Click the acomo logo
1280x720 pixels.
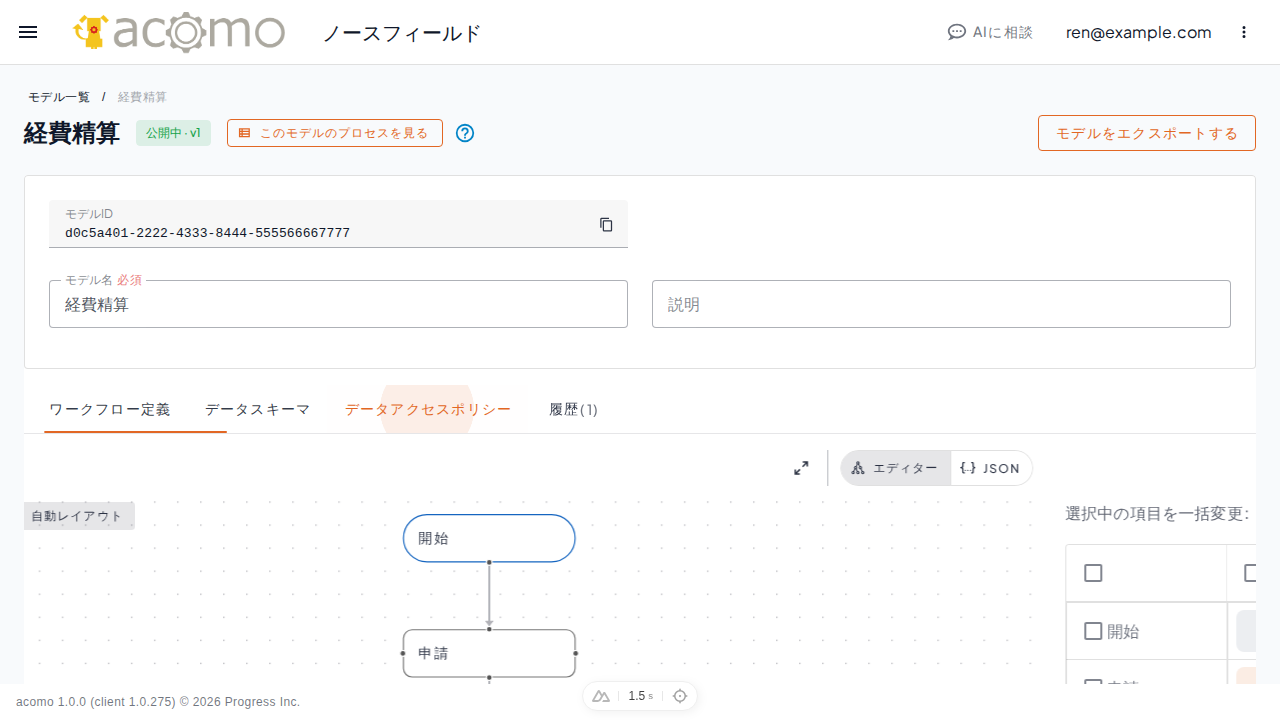click(x=179, y=32)
